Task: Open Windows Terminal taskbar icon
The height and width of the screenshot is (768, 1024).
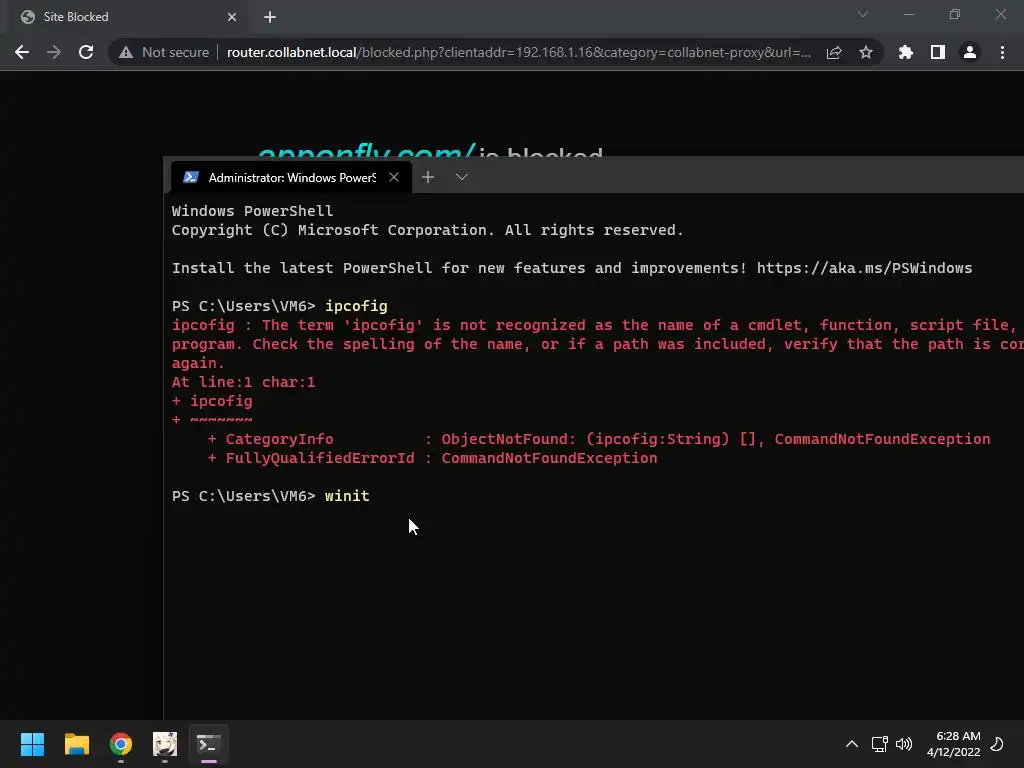Action: (x=209, y=744)
